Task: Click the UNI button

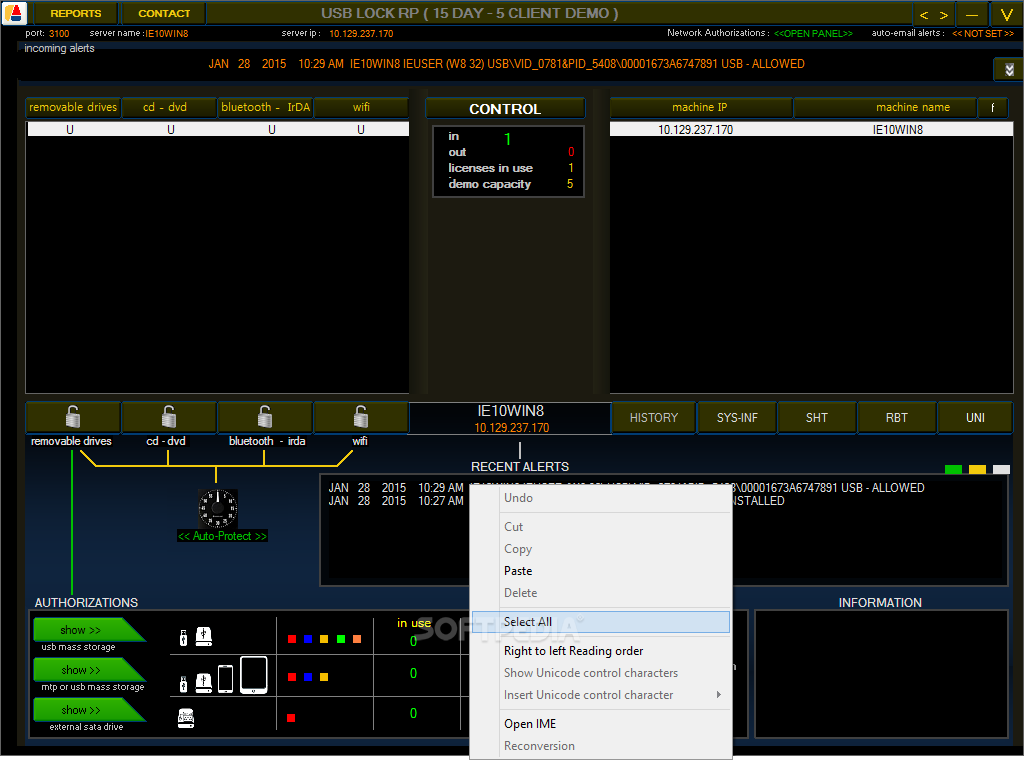Action: 975,418
